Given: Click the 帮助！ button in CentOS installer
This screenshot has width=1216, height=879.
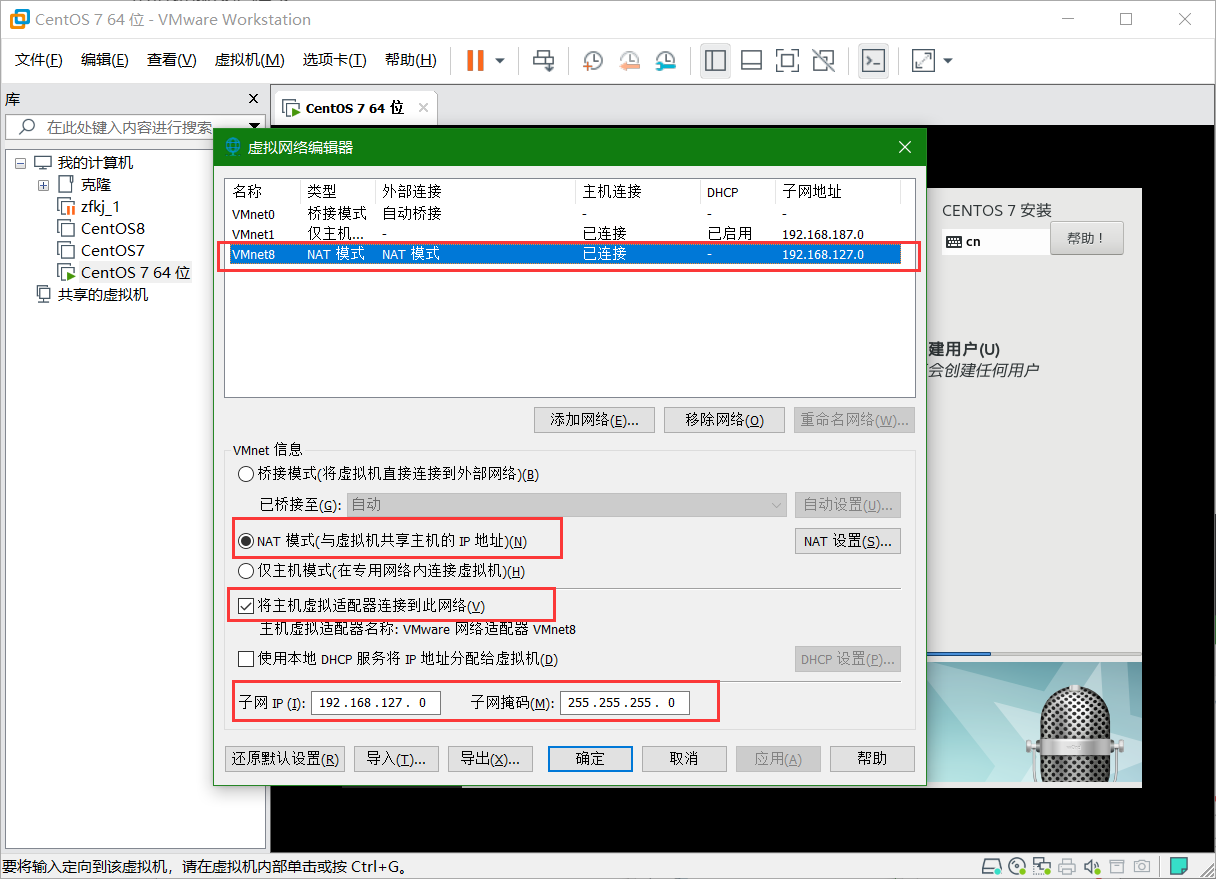Looking at the screenshot, I should (x=1087, y=239).
